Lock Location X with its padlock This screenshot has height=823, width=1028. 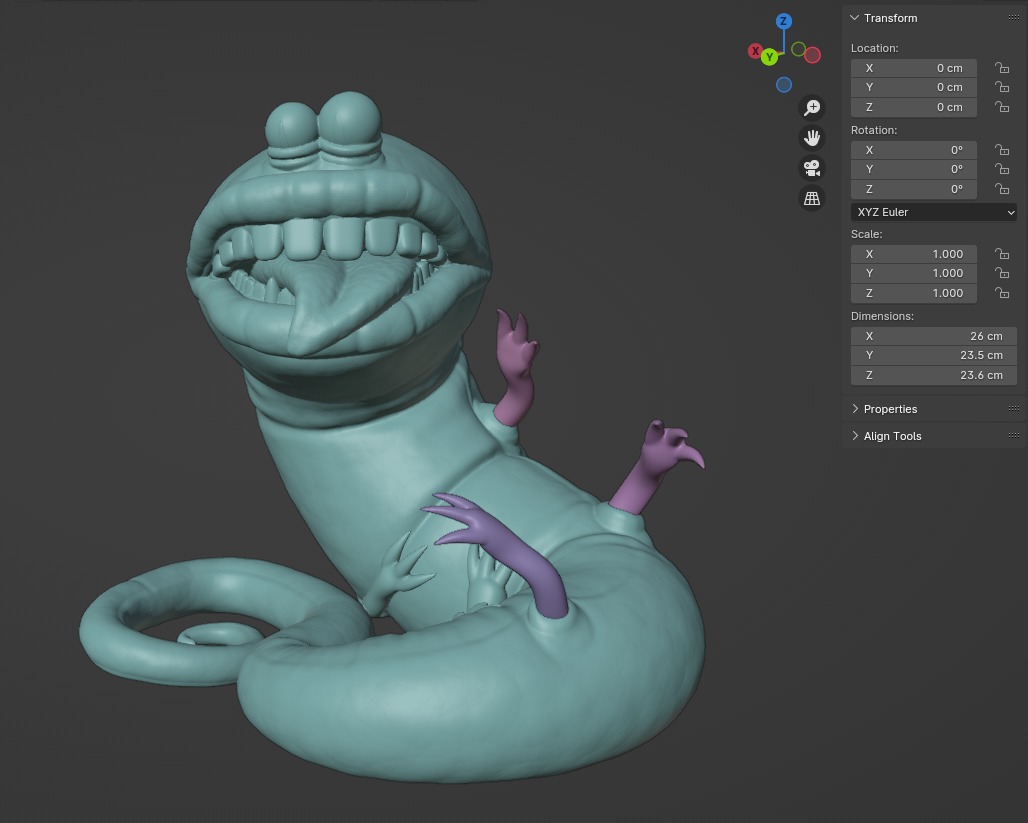pyautogui.click(x=1002, y=68)
